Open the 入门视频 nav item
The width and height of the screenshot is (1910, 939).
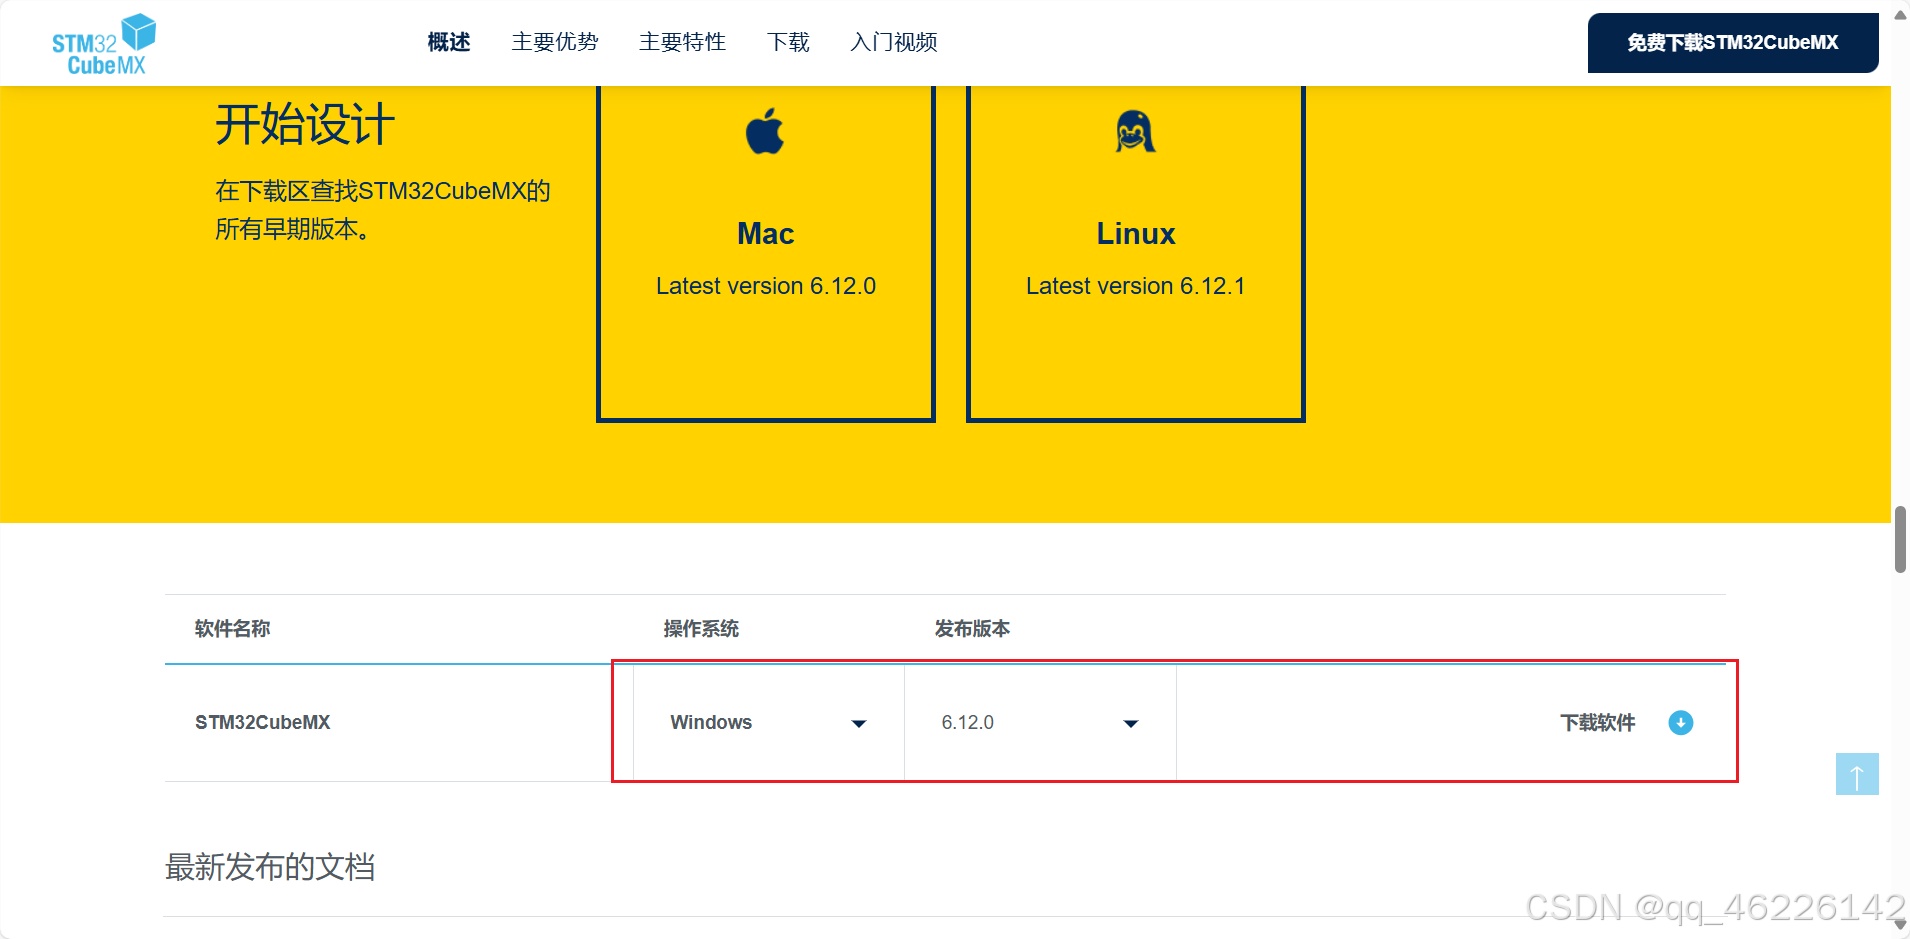(894, 42)
